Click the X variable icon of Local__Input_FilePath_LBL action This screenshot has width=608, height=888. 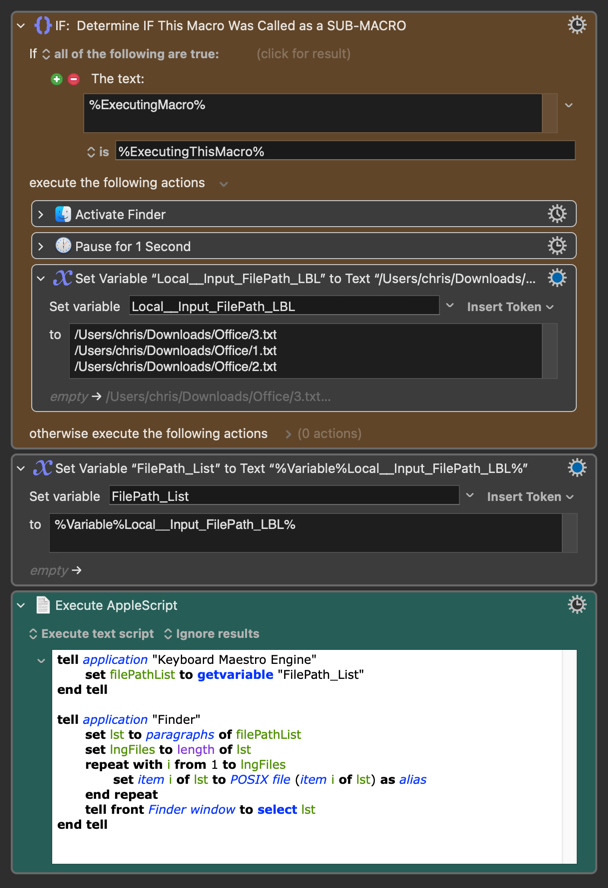click(62, 278)
